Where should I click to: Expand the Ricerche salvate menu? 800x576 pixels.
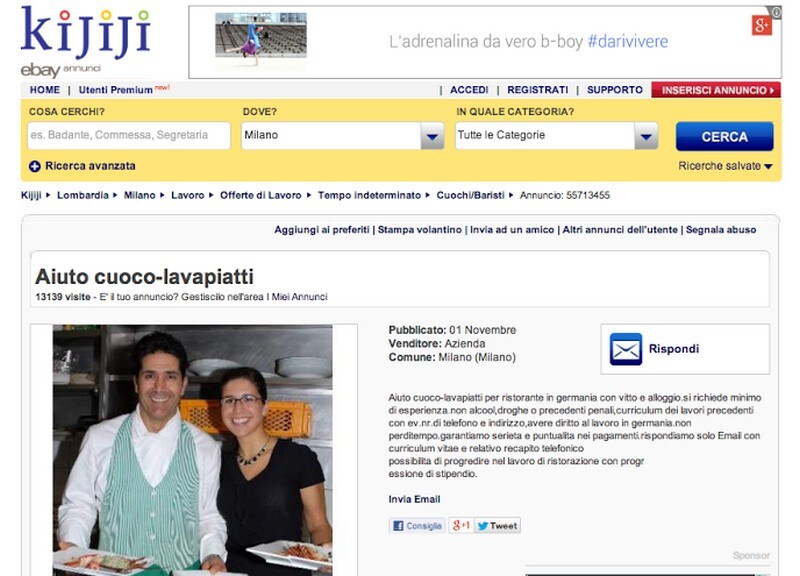(725, 166)
